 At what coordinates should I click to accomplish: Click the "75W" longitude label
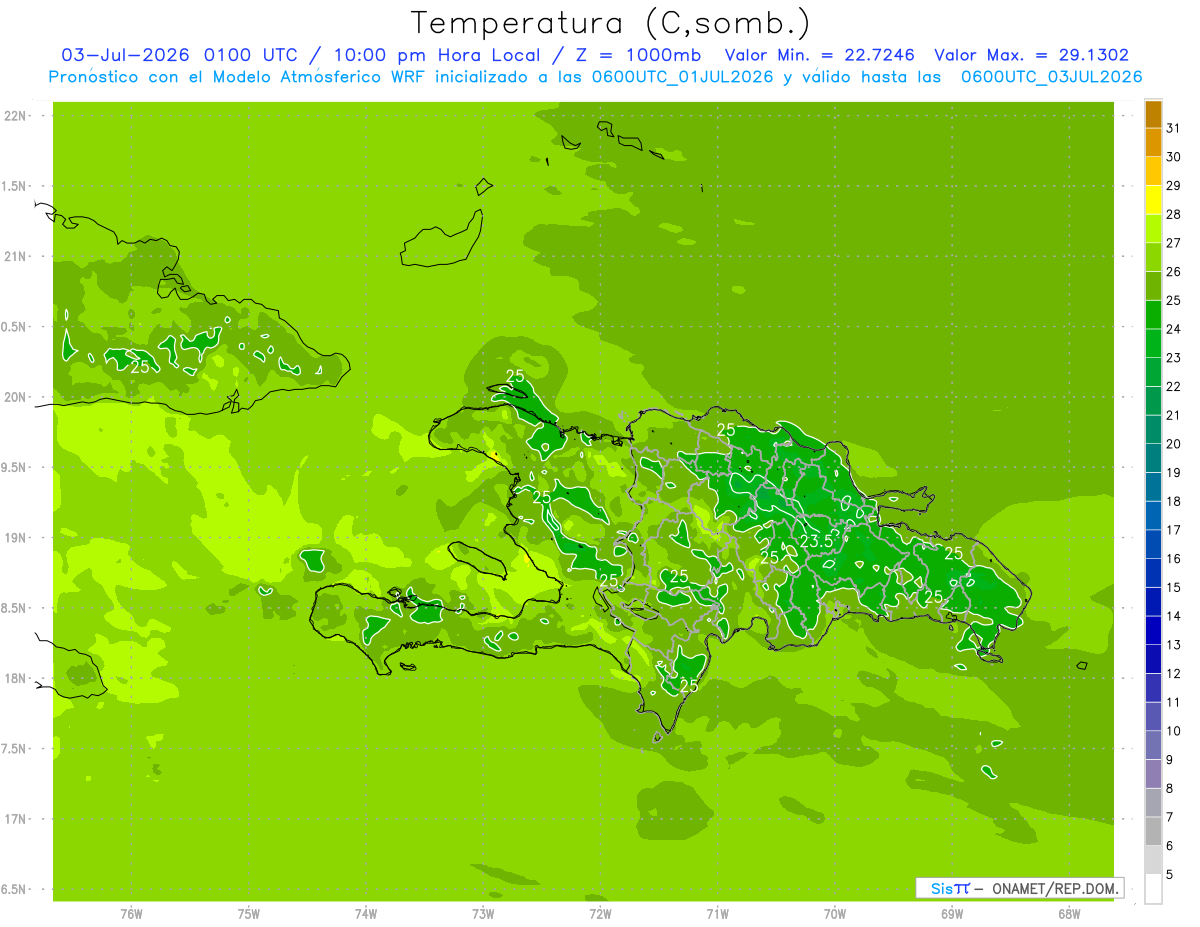249,913
